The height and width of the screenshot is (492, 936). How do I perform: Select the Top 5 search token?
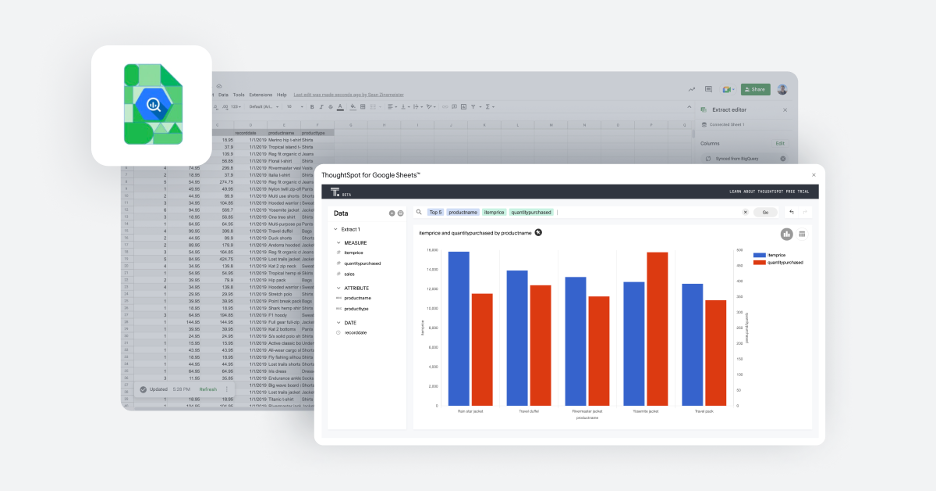435,212
